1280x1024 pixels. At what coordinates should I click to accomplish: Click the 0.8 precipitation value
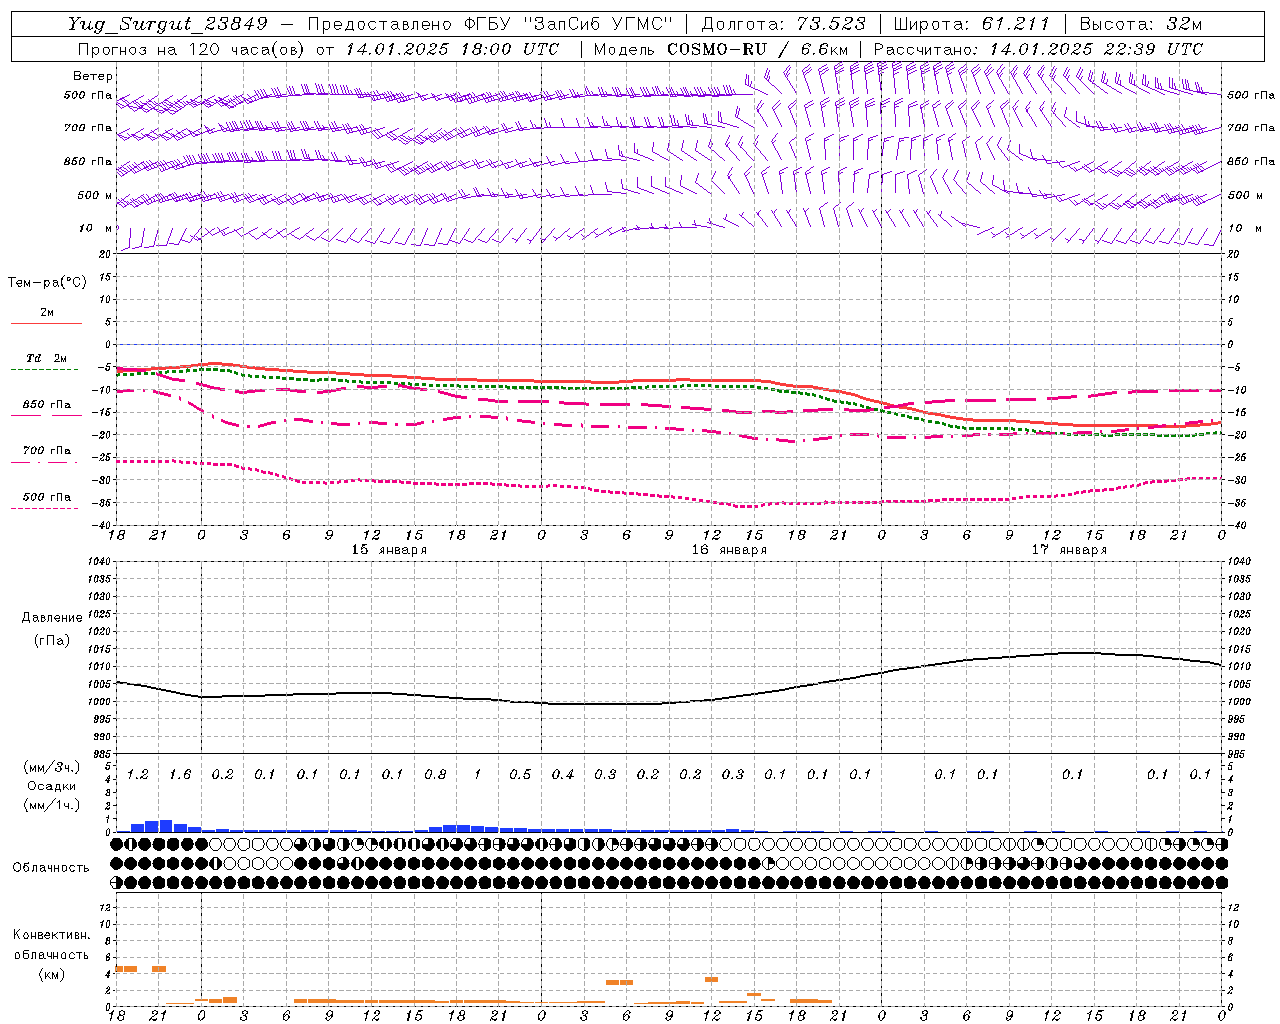click(435, 775)
